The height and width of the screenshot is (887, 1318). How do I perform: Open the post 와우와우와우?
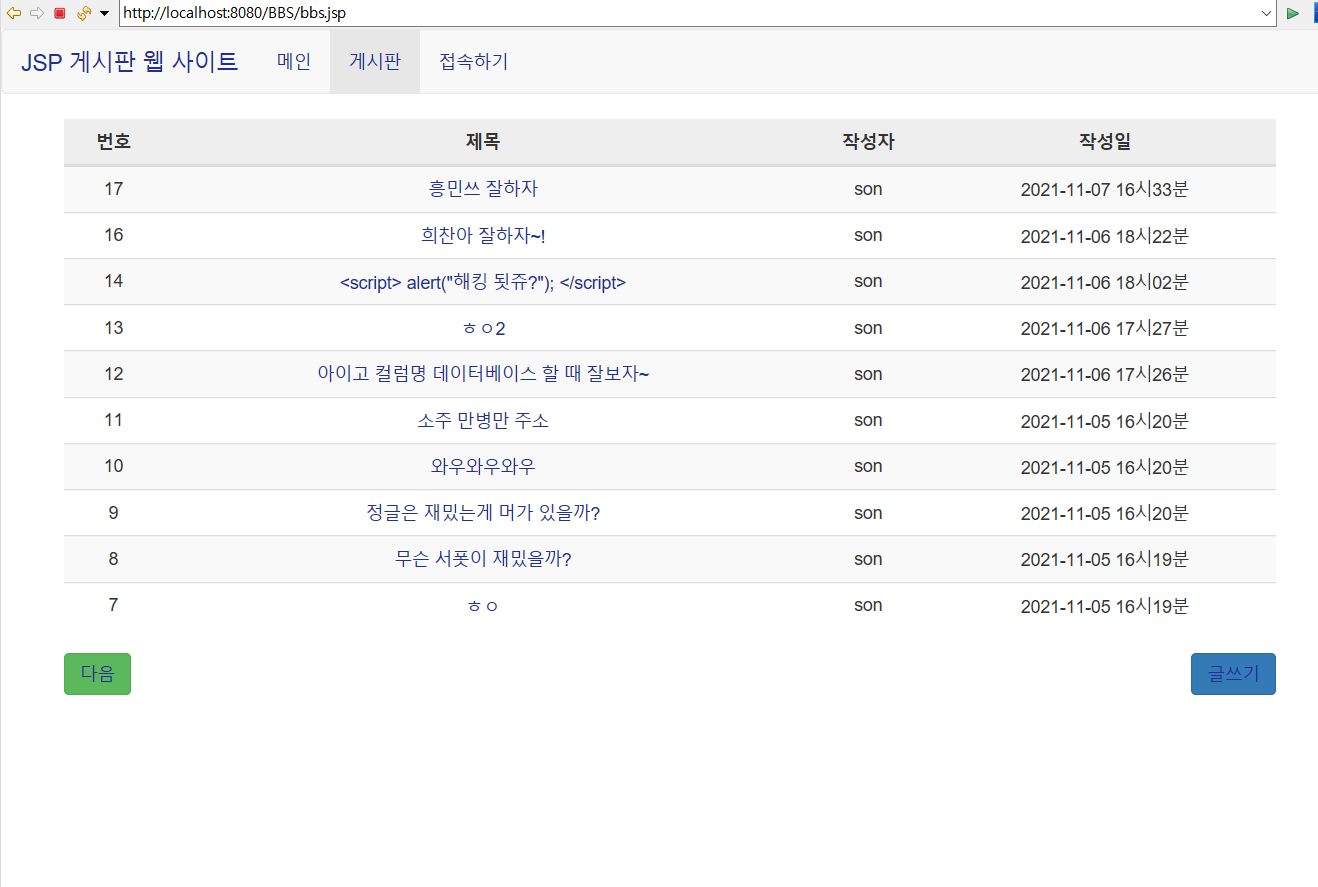click(x=484, y=466)
